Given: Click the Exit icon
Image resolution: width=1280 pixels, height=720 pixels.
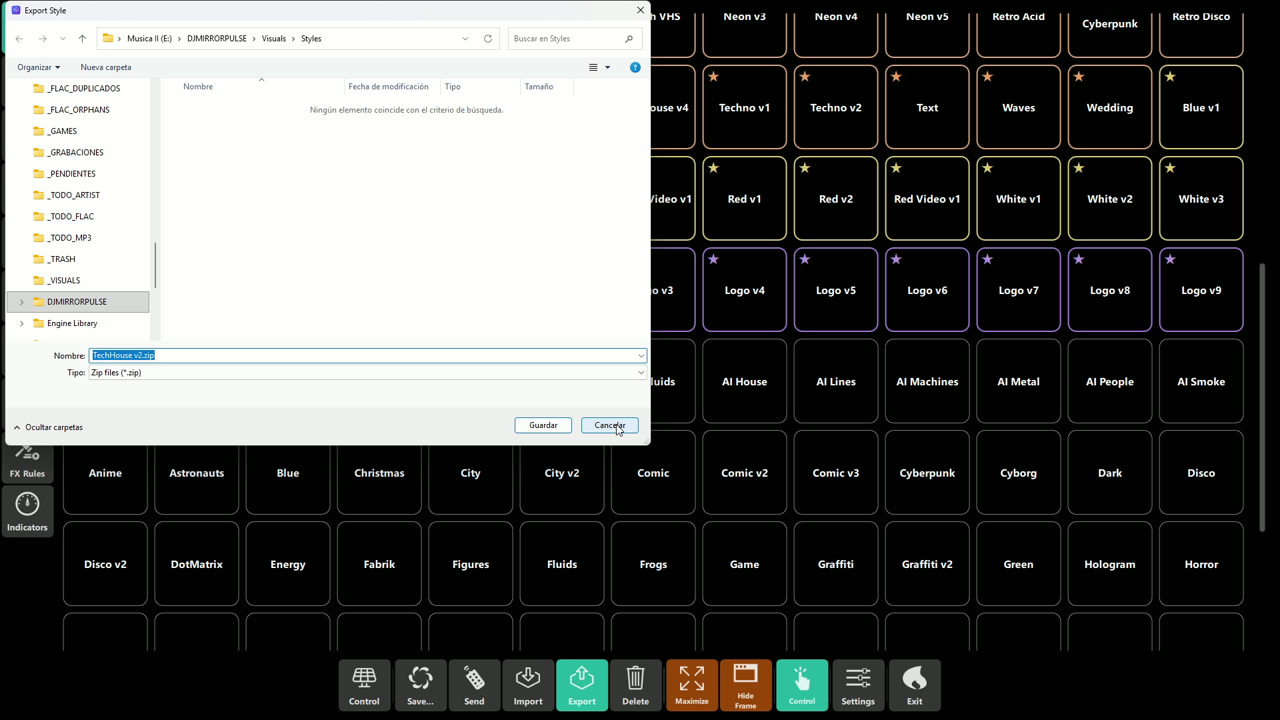Looking at the screenshot, I should 914,685.
